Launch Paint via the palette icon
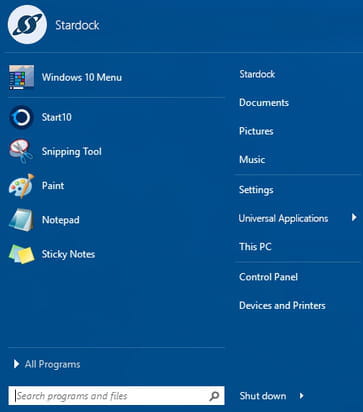Viewport: 363px width, 412px height. coord(21,186)
